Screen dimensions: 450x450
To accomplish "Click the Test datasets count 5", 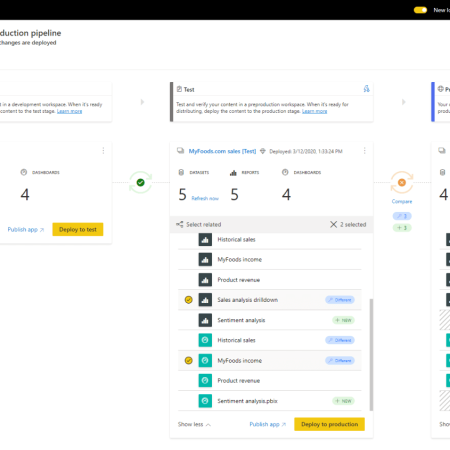I will tap(182, 194).
